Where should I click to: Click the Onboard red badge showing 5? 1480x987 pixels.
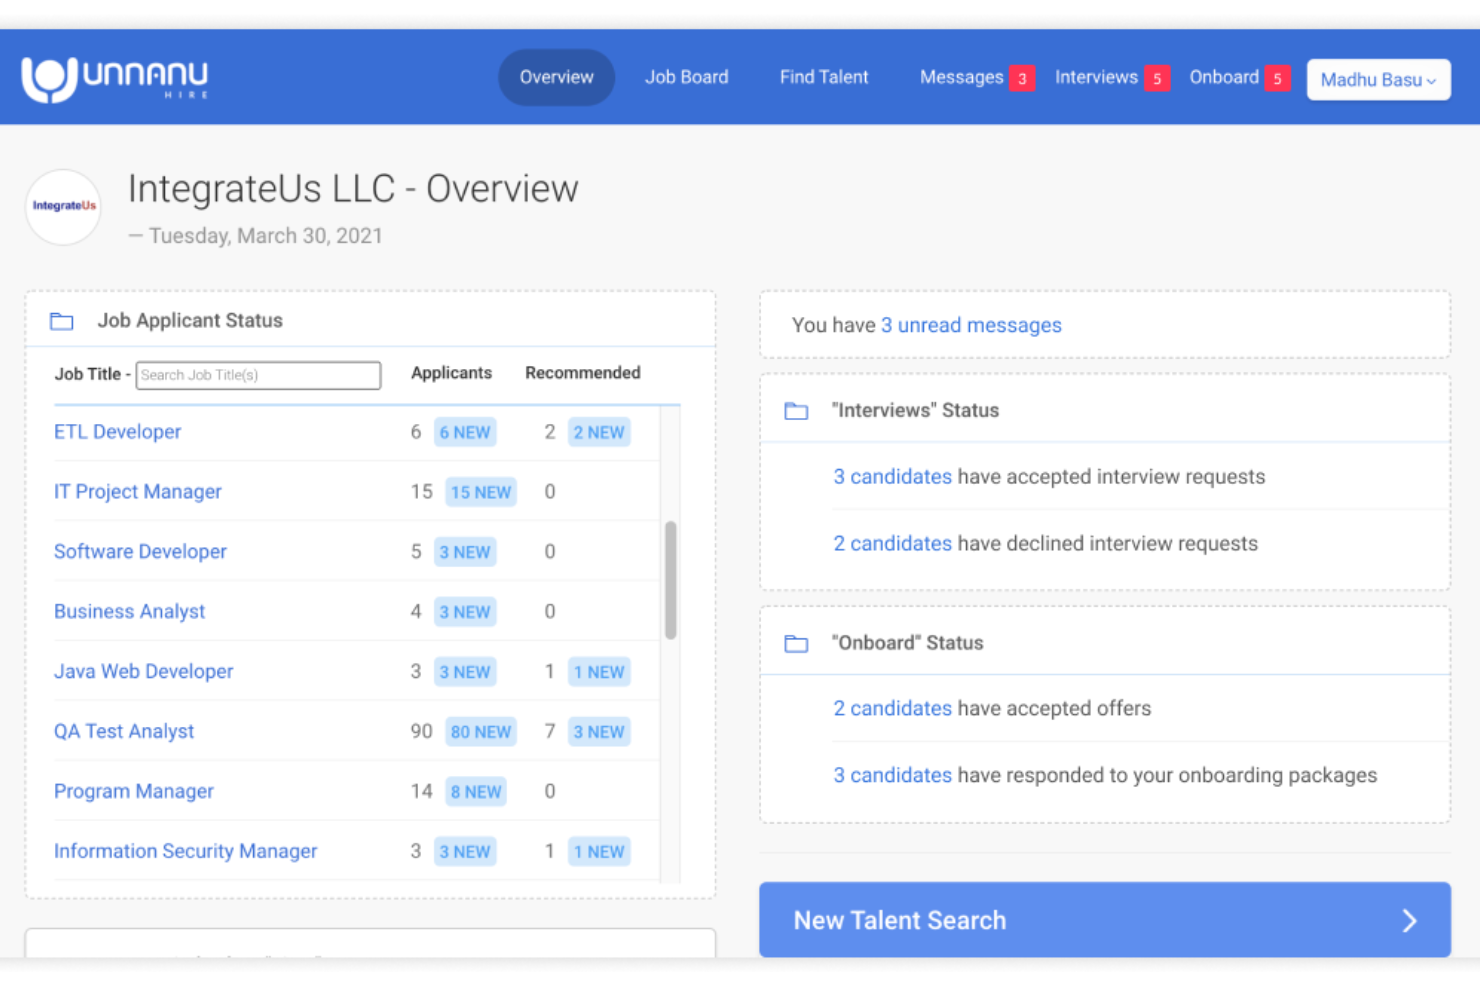tap(1277, 78)
